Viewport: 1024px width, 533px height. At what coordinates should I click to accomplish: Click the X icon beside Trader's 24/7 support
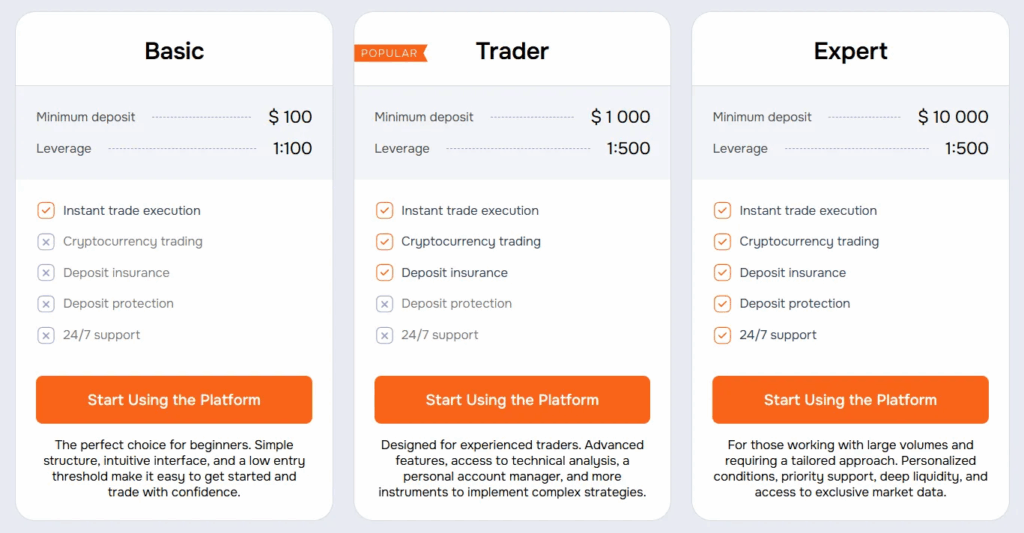[x=384, y=335]
